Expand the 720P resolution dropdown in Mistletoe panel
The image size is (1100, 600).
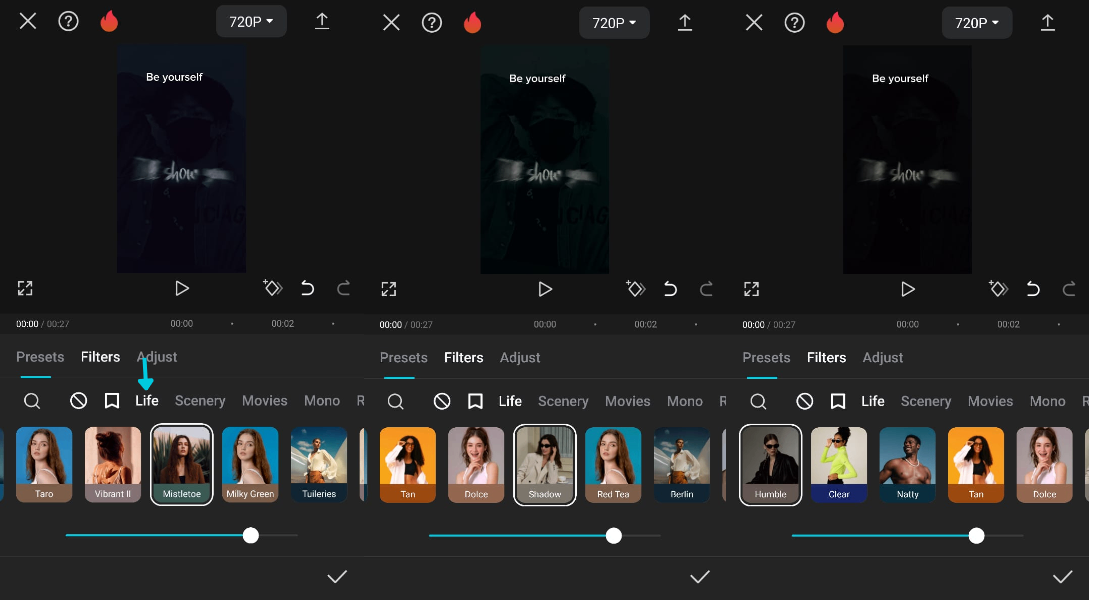[x=251, y=22]
